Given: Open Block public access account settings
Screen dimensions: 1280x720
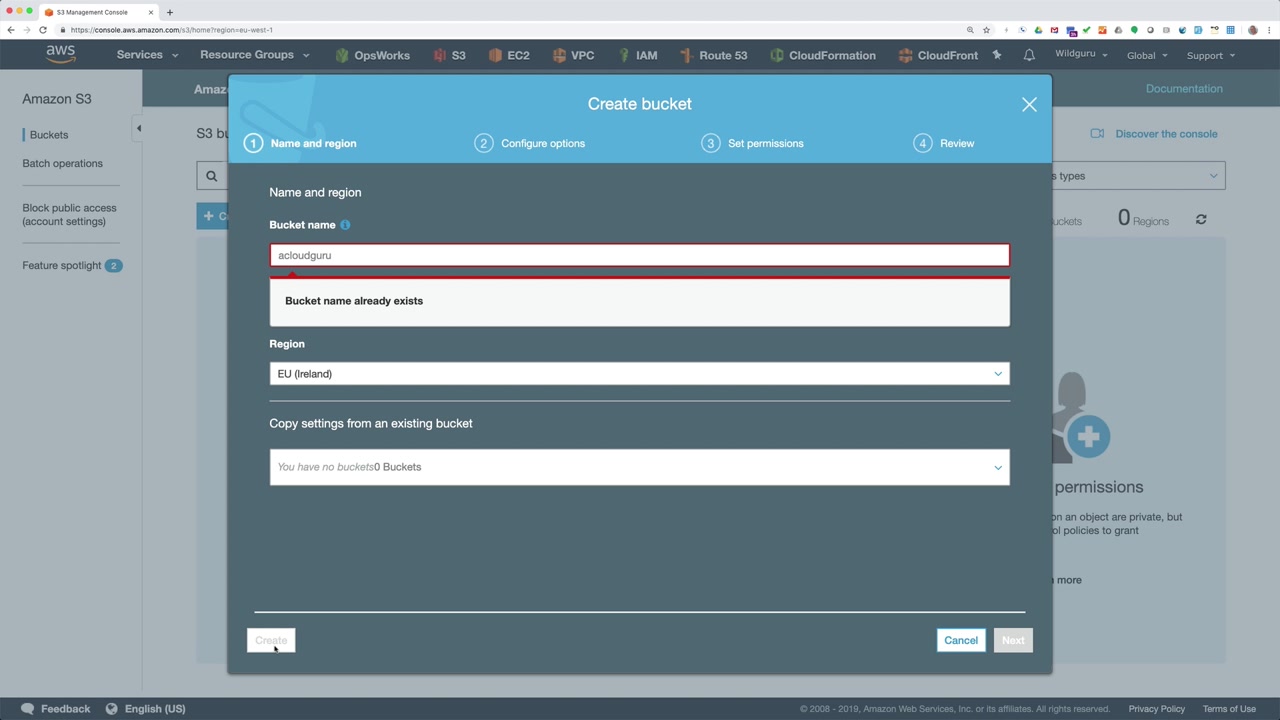Looking at the screenshot, I should pyautogui.click(x=69, y=215).
